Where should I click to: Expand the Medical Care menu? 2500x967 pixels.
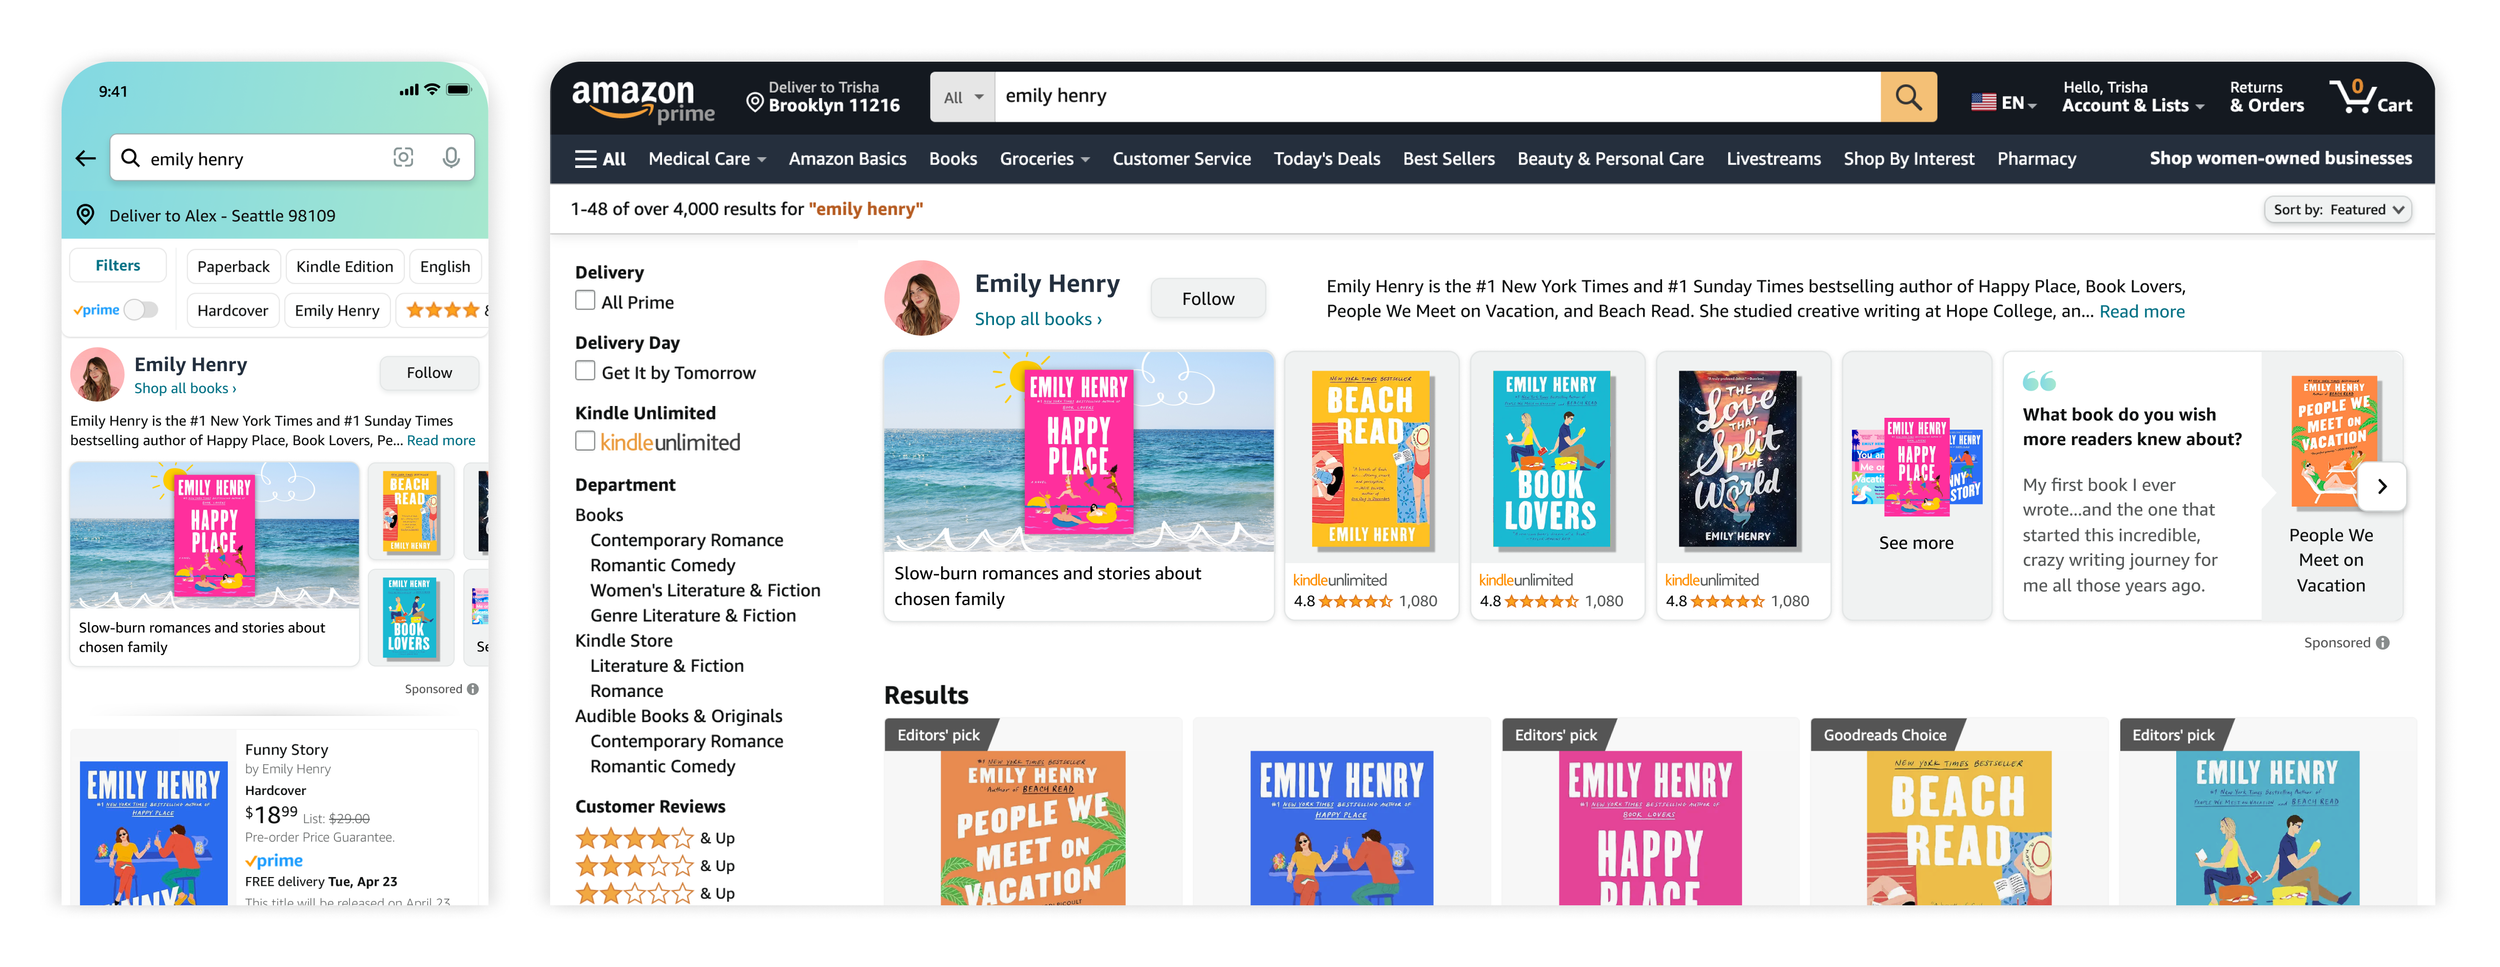pyautogui.click(x=707, y=158)
